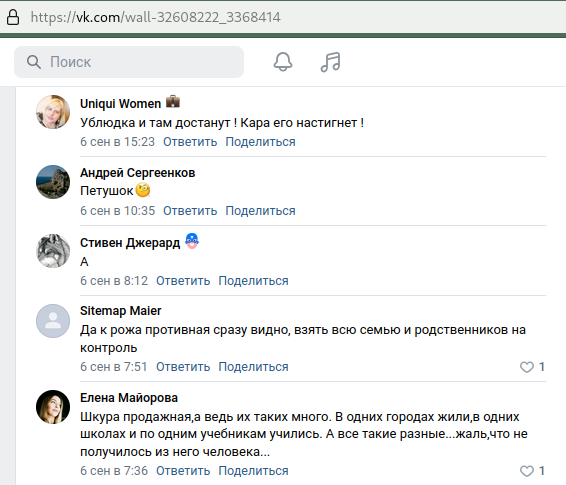Select the vk.com URL in address bar
The image size is (566, 485).
(156, 17)
